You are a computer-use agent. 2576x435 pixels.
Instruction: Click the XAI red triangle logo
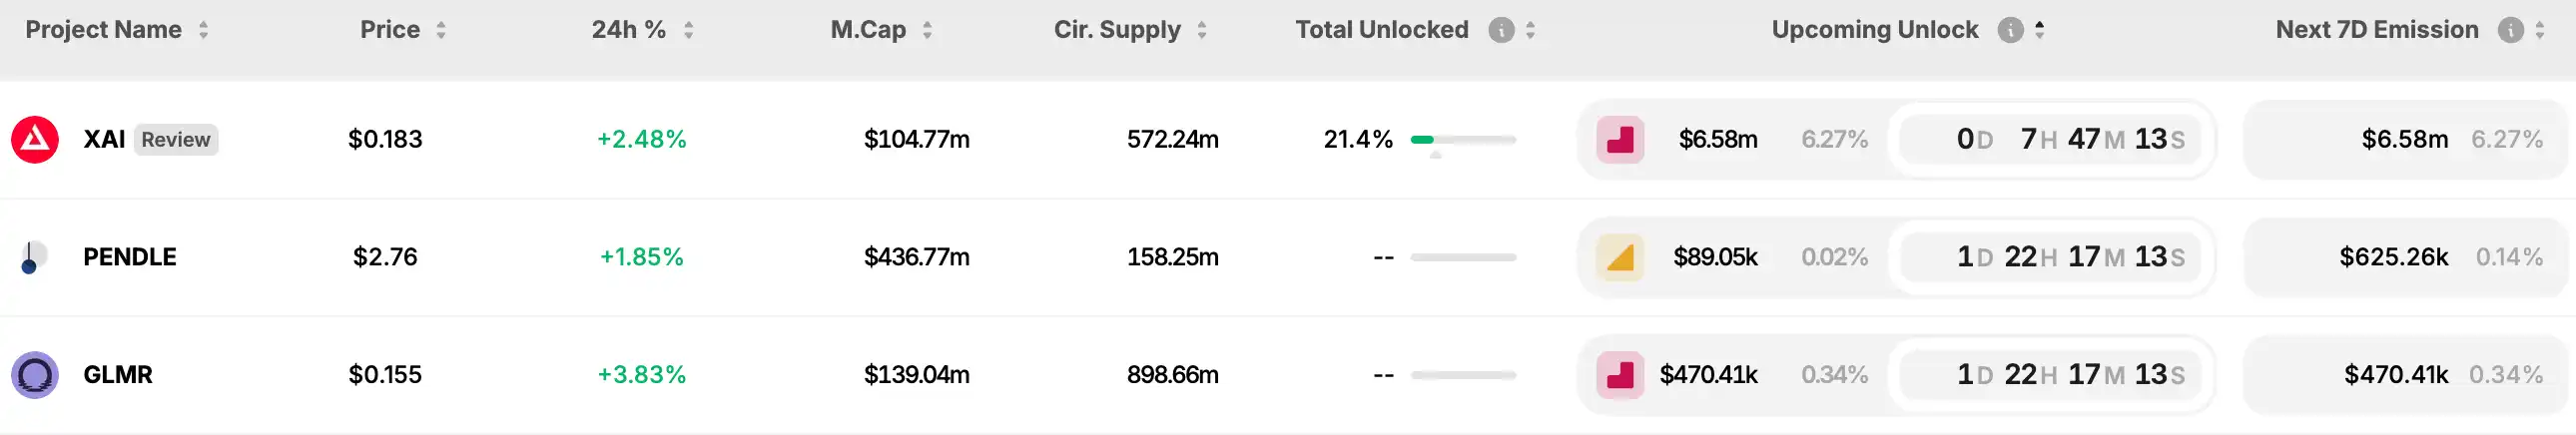click(35, 140)
